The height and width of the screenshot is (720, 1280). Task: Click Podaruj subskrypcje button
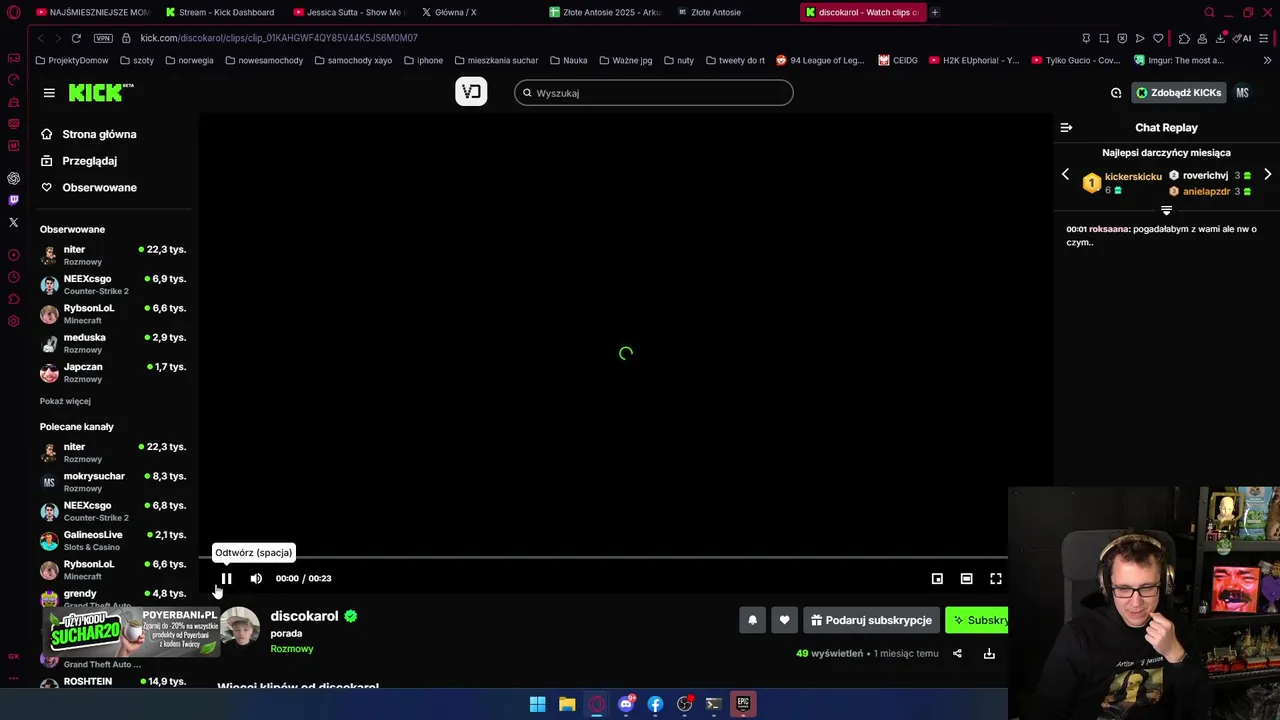point(871,620)
